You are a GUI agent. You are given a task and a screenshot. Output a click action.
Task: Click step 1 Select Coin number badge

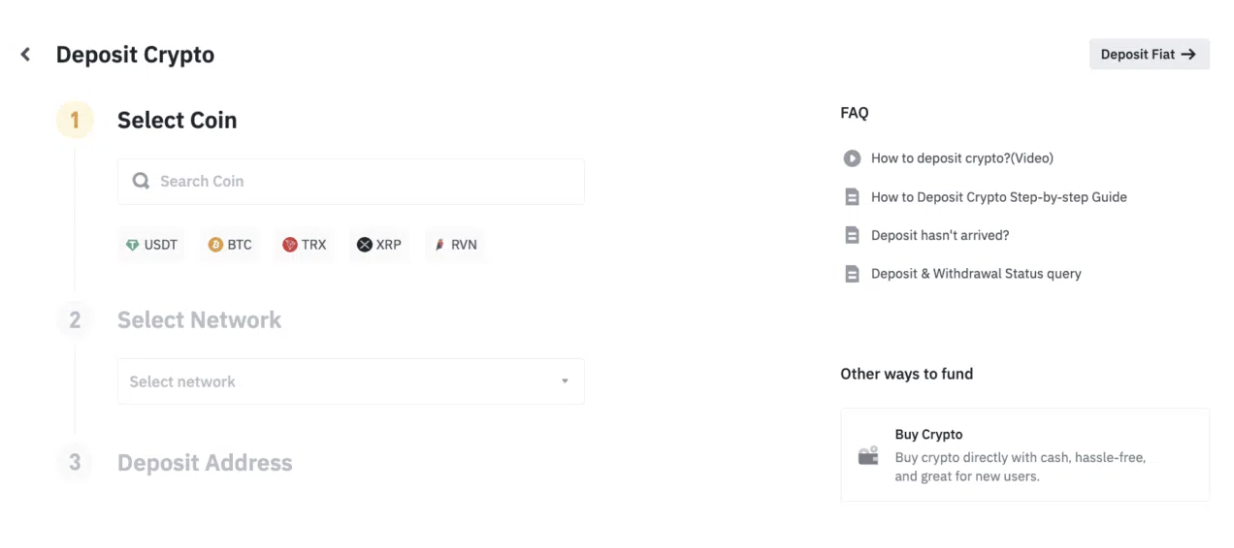(x=74, y=120)
